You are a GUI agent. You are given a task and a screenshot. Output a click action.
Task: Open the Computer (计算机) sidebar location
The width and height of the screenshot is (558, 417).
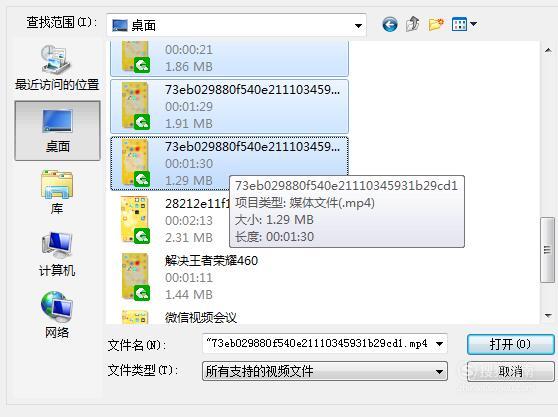(57, 254)
